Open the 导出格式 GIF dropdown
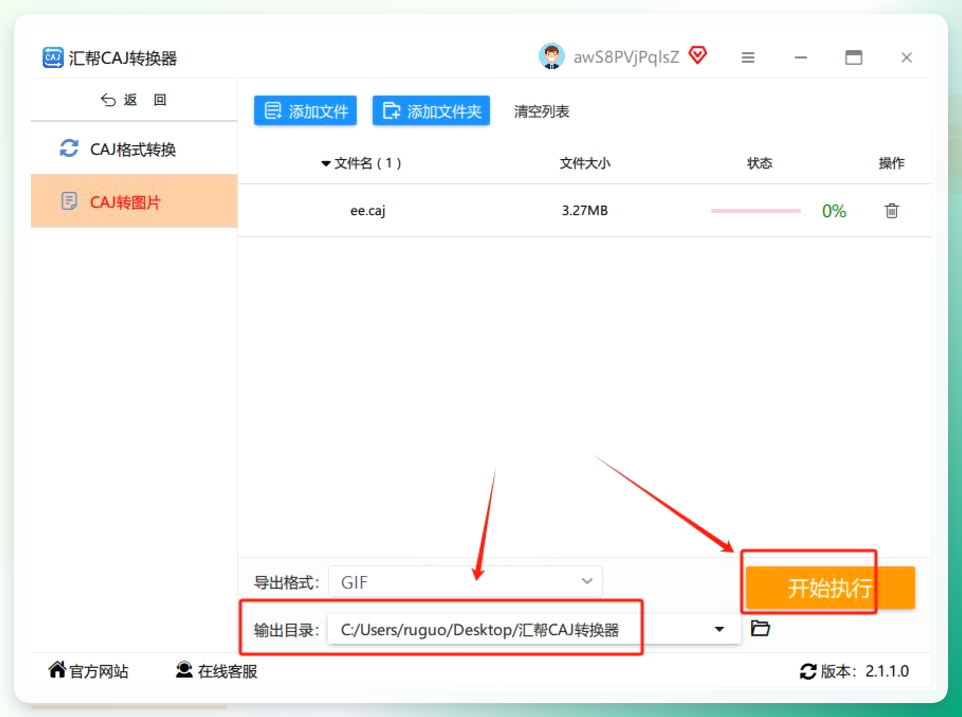Image resolution: width=962 pixels, height=717 pixels. [x=466, y=581]
